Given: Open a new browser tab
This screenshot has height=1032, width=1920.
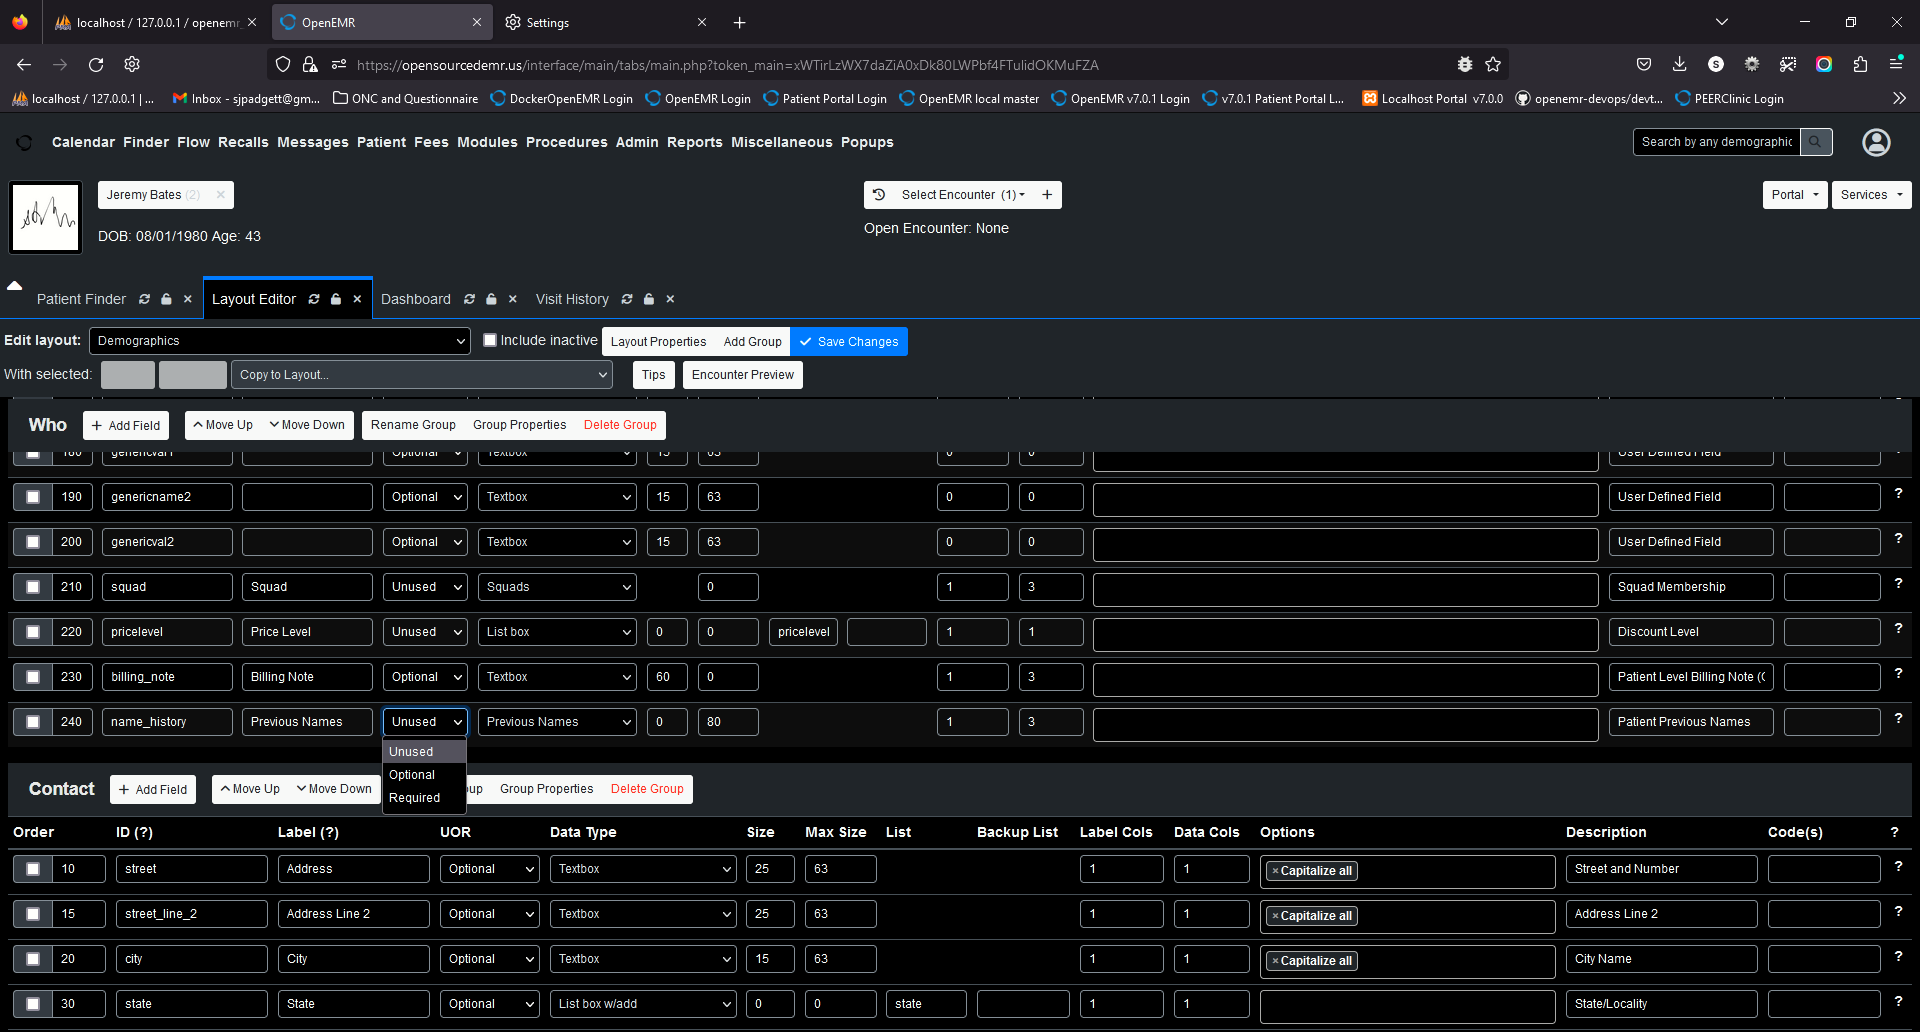Looking at the screenshot, I should 739,22.
